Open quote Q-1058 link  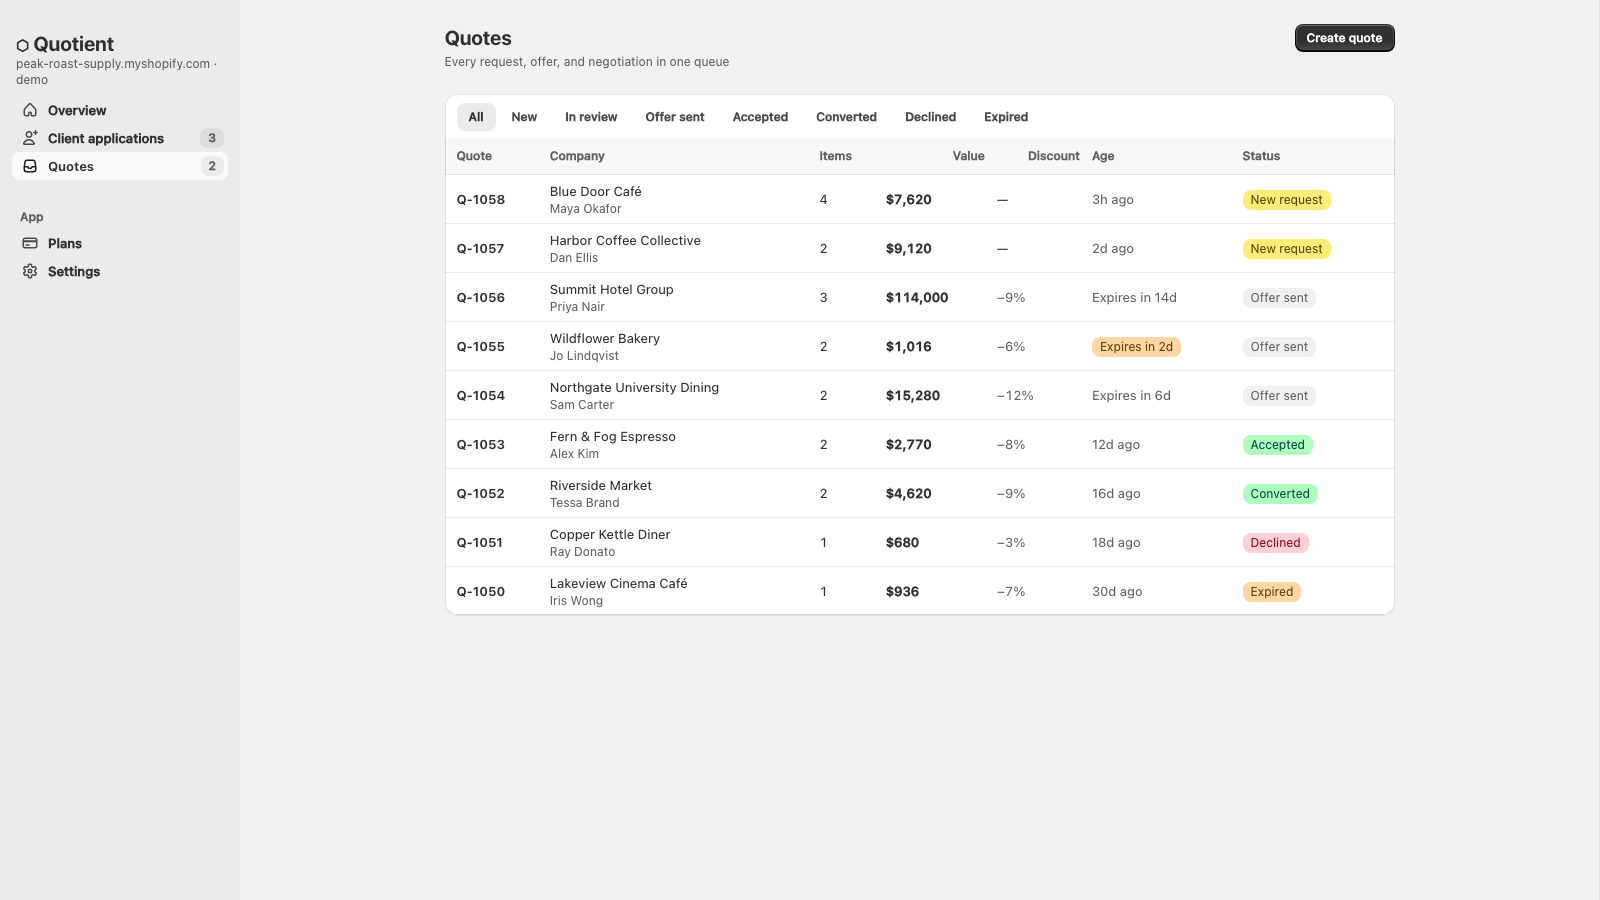pyautogui.click(x=481, y=200)
